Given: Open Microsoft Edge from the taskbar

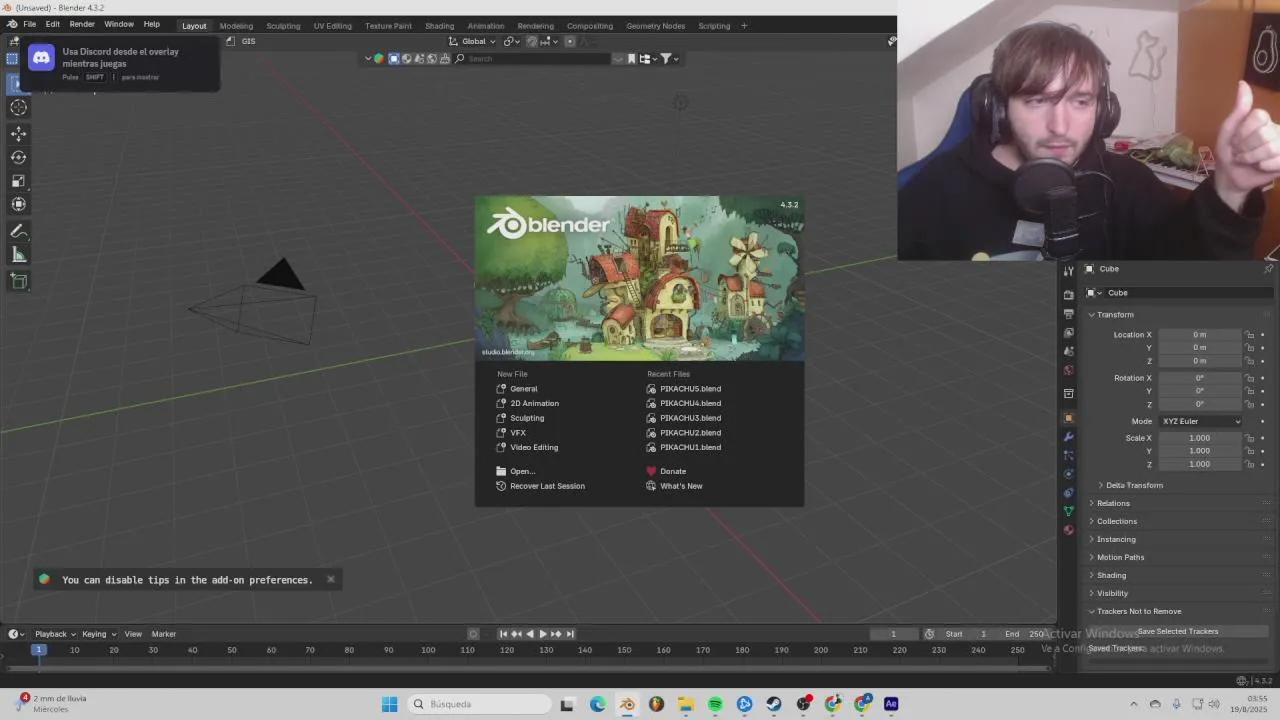Looking at the screenshot, I should [x=598, y=704].
